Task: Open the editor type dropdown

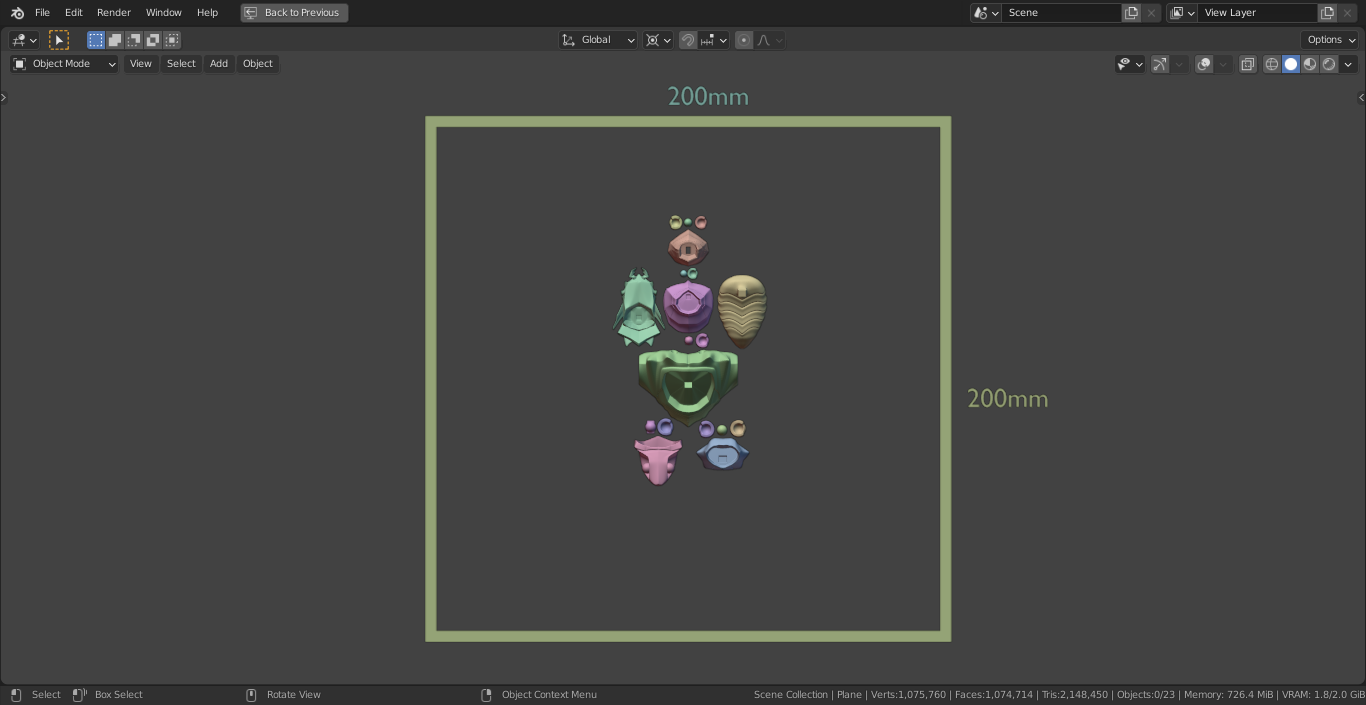Action: [x=24, y=40]
